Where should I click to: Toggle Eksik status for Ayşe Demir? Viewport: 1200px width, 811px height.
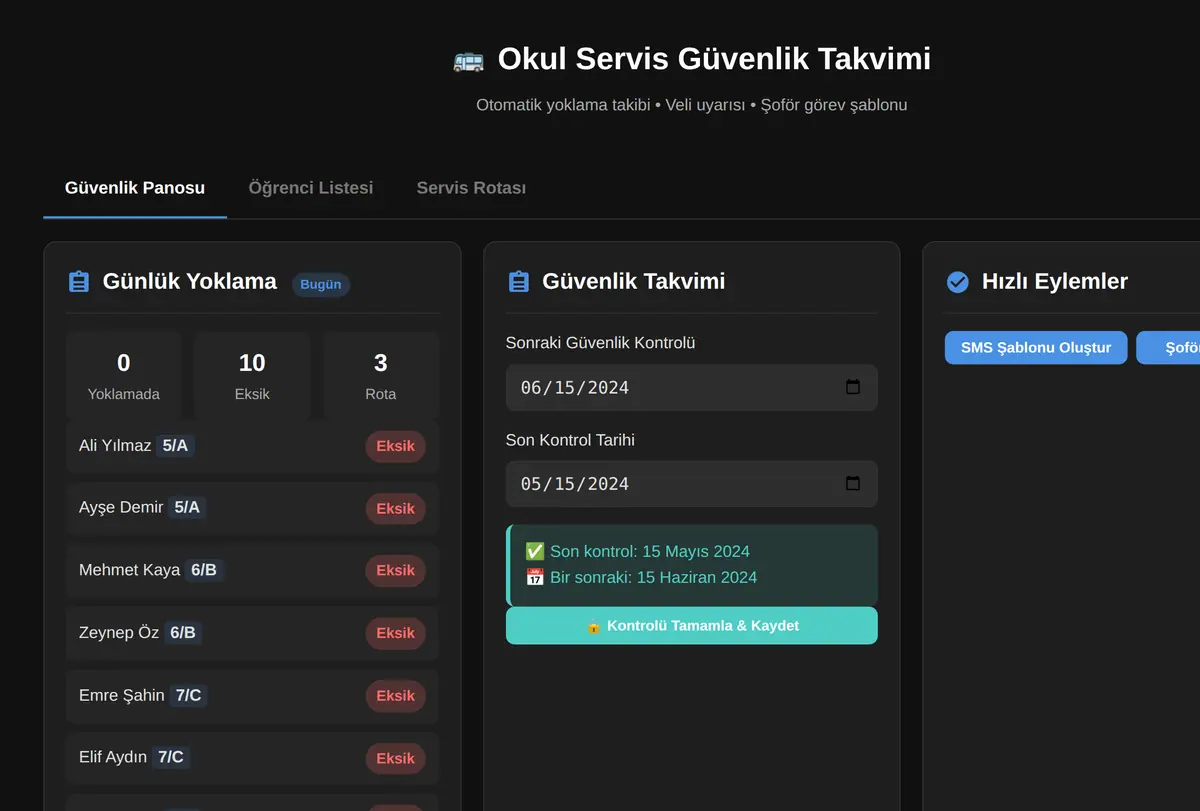pyautogui.click(x=395, y=508)
